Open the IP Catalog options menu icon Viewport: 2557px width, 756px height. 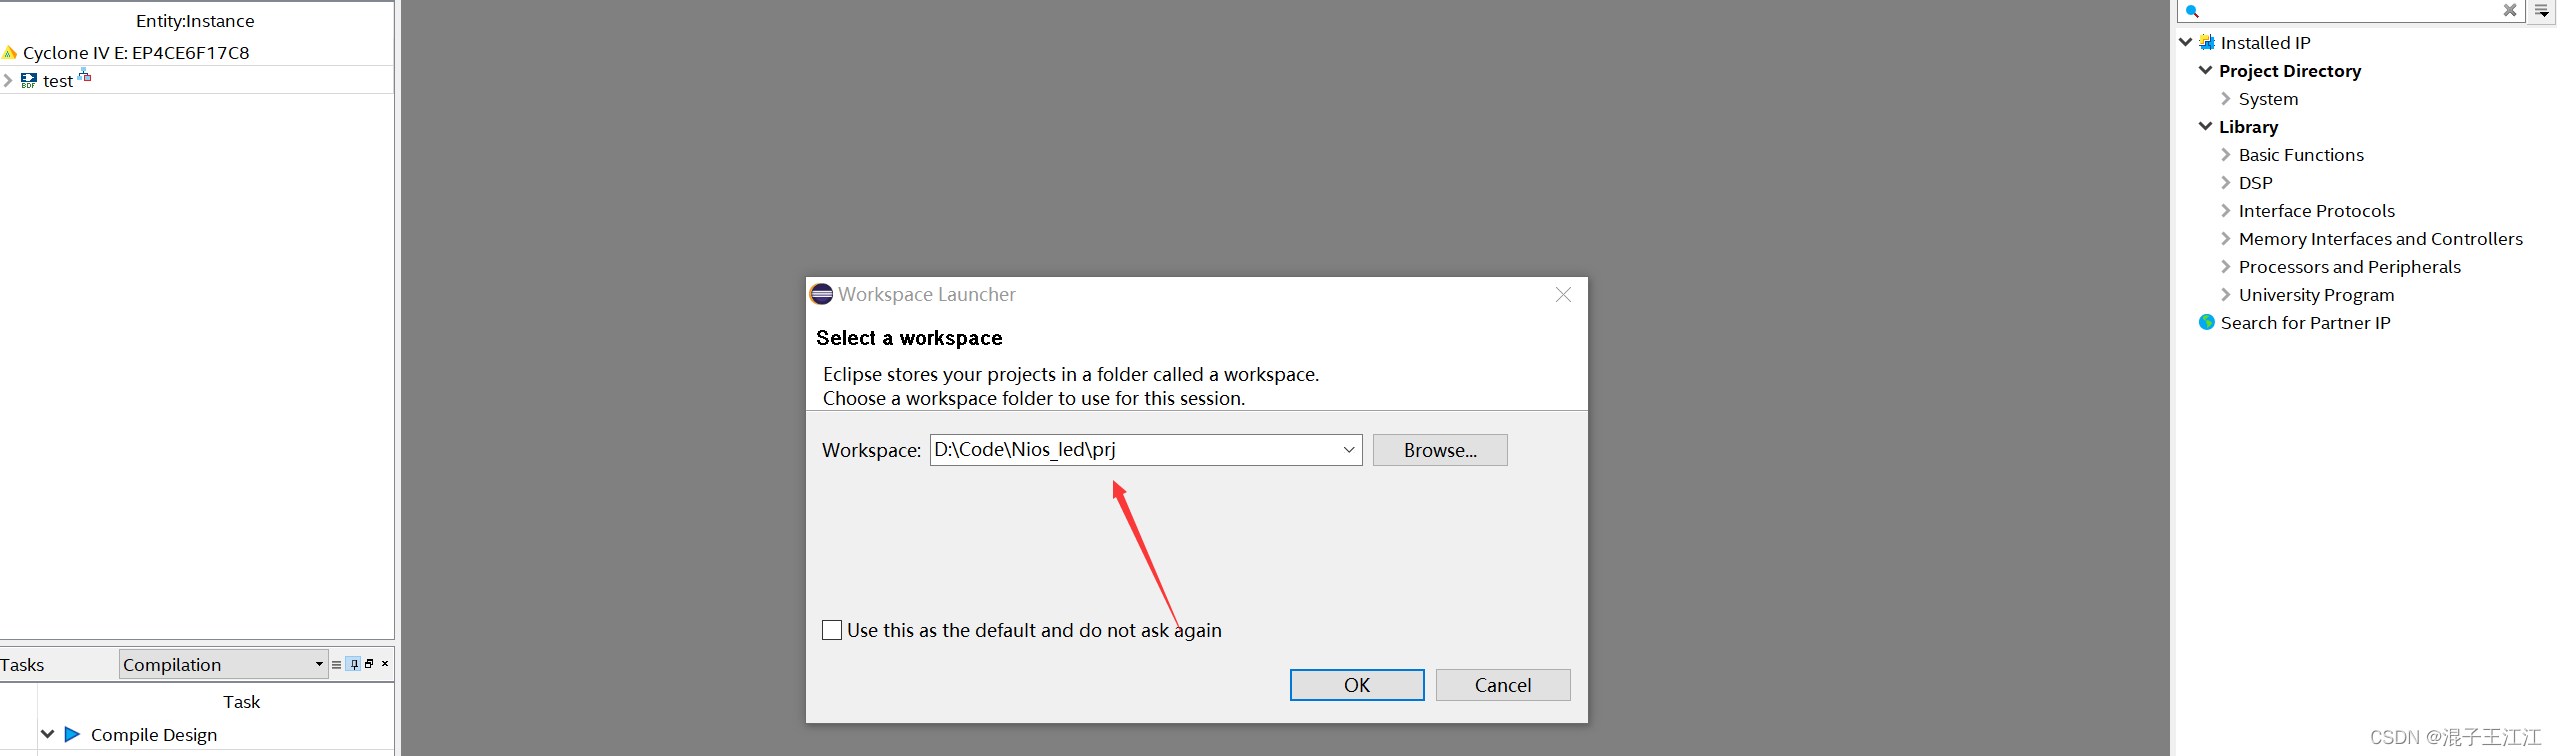(x=2542, y=11)
